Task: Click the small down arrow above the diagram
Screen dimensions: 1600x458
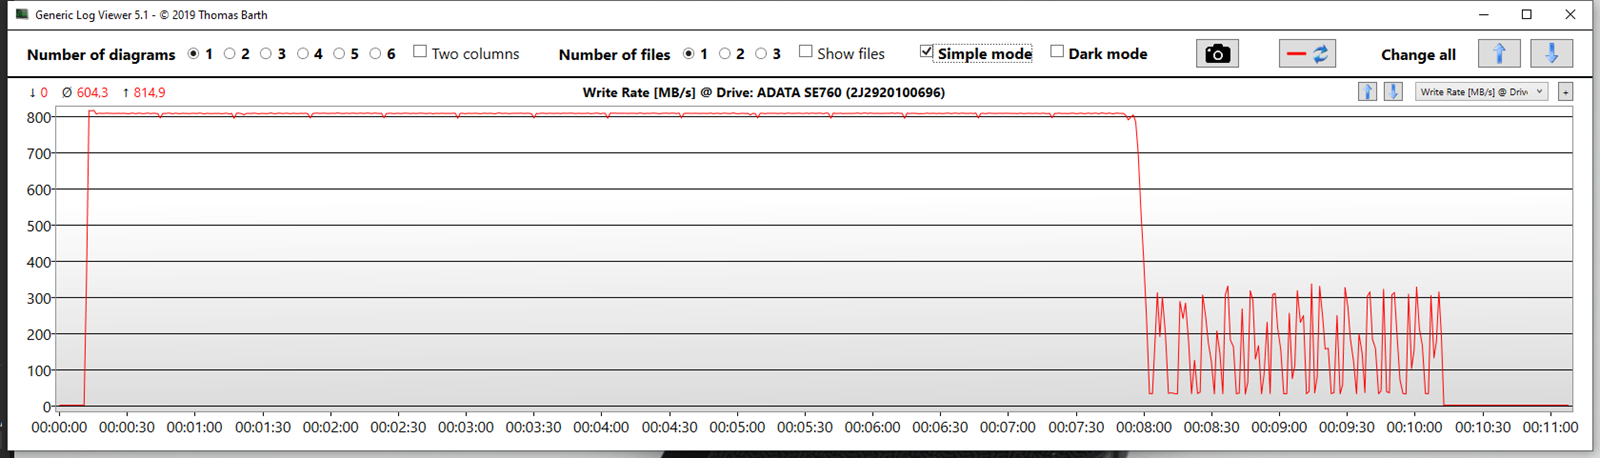Action: pyautogui.click(x=1392, y=92)
